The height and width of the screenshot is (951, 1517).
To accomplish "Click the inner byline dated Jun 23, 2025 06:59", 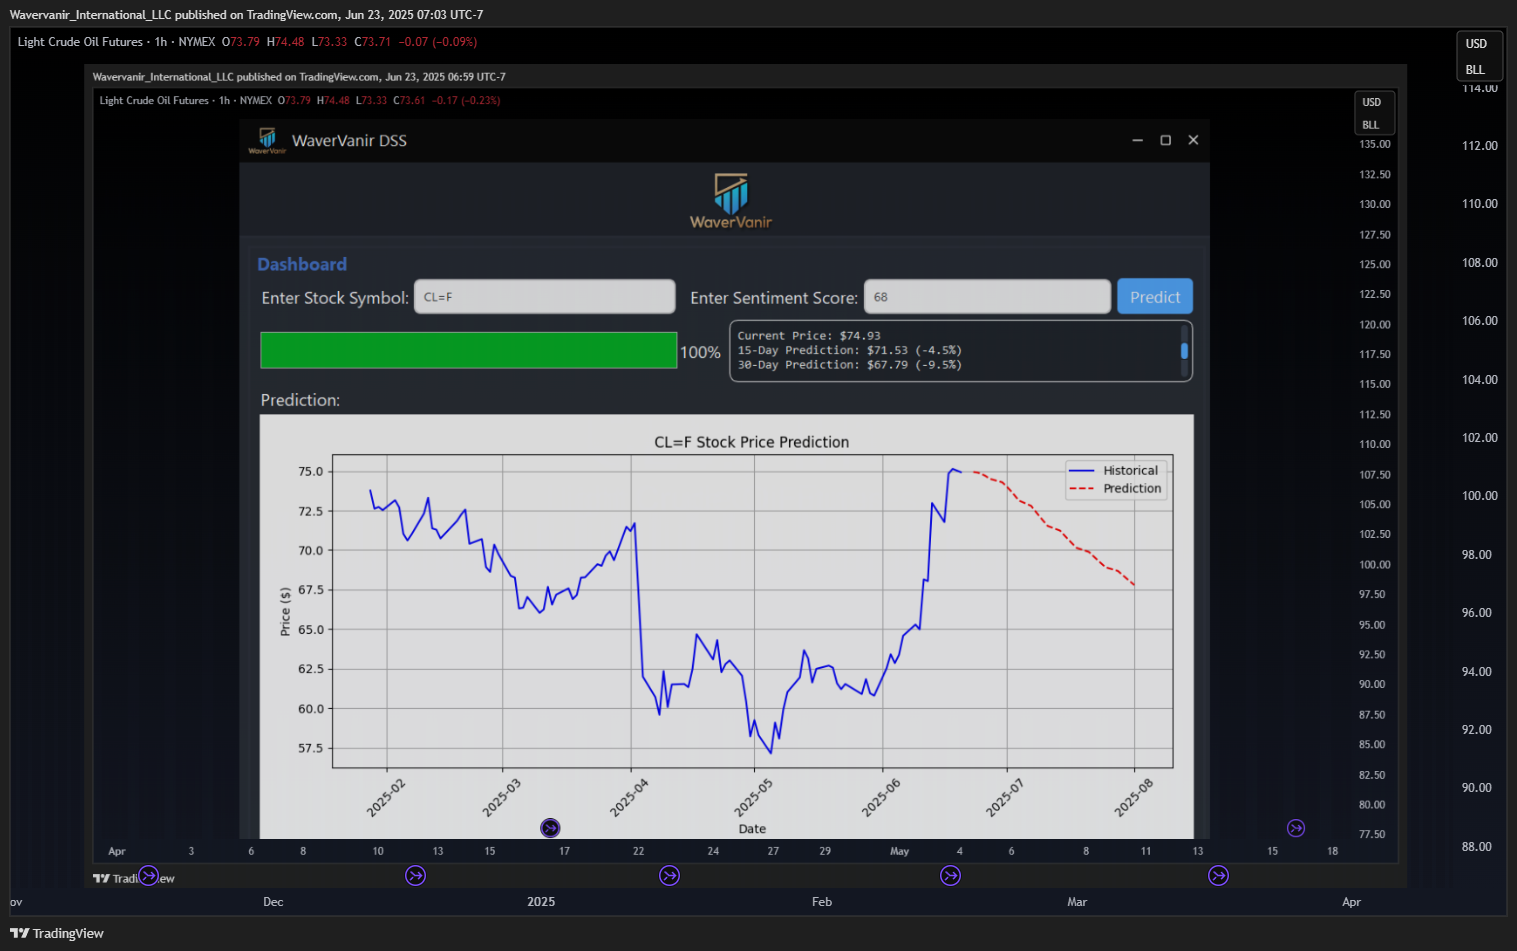I will (299, 77).
